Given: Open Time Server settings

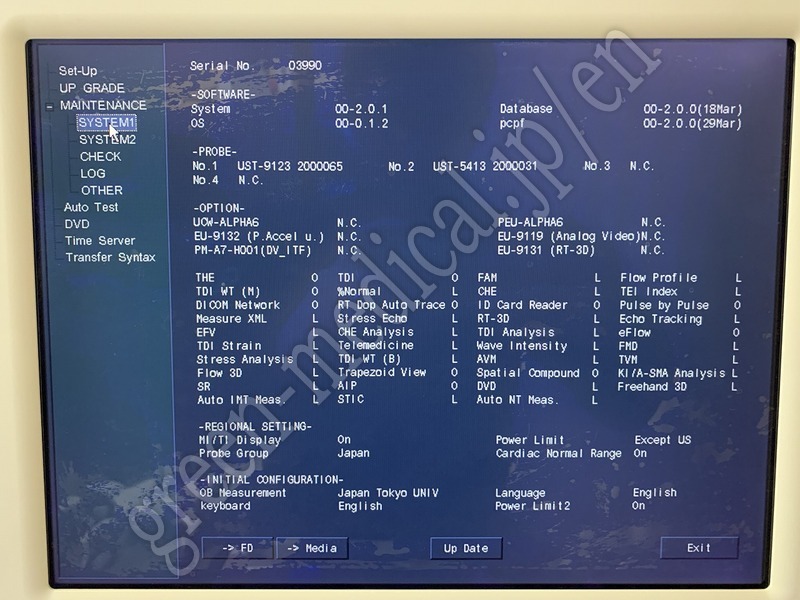Looking at the screenshot, I should click(100, 241).
